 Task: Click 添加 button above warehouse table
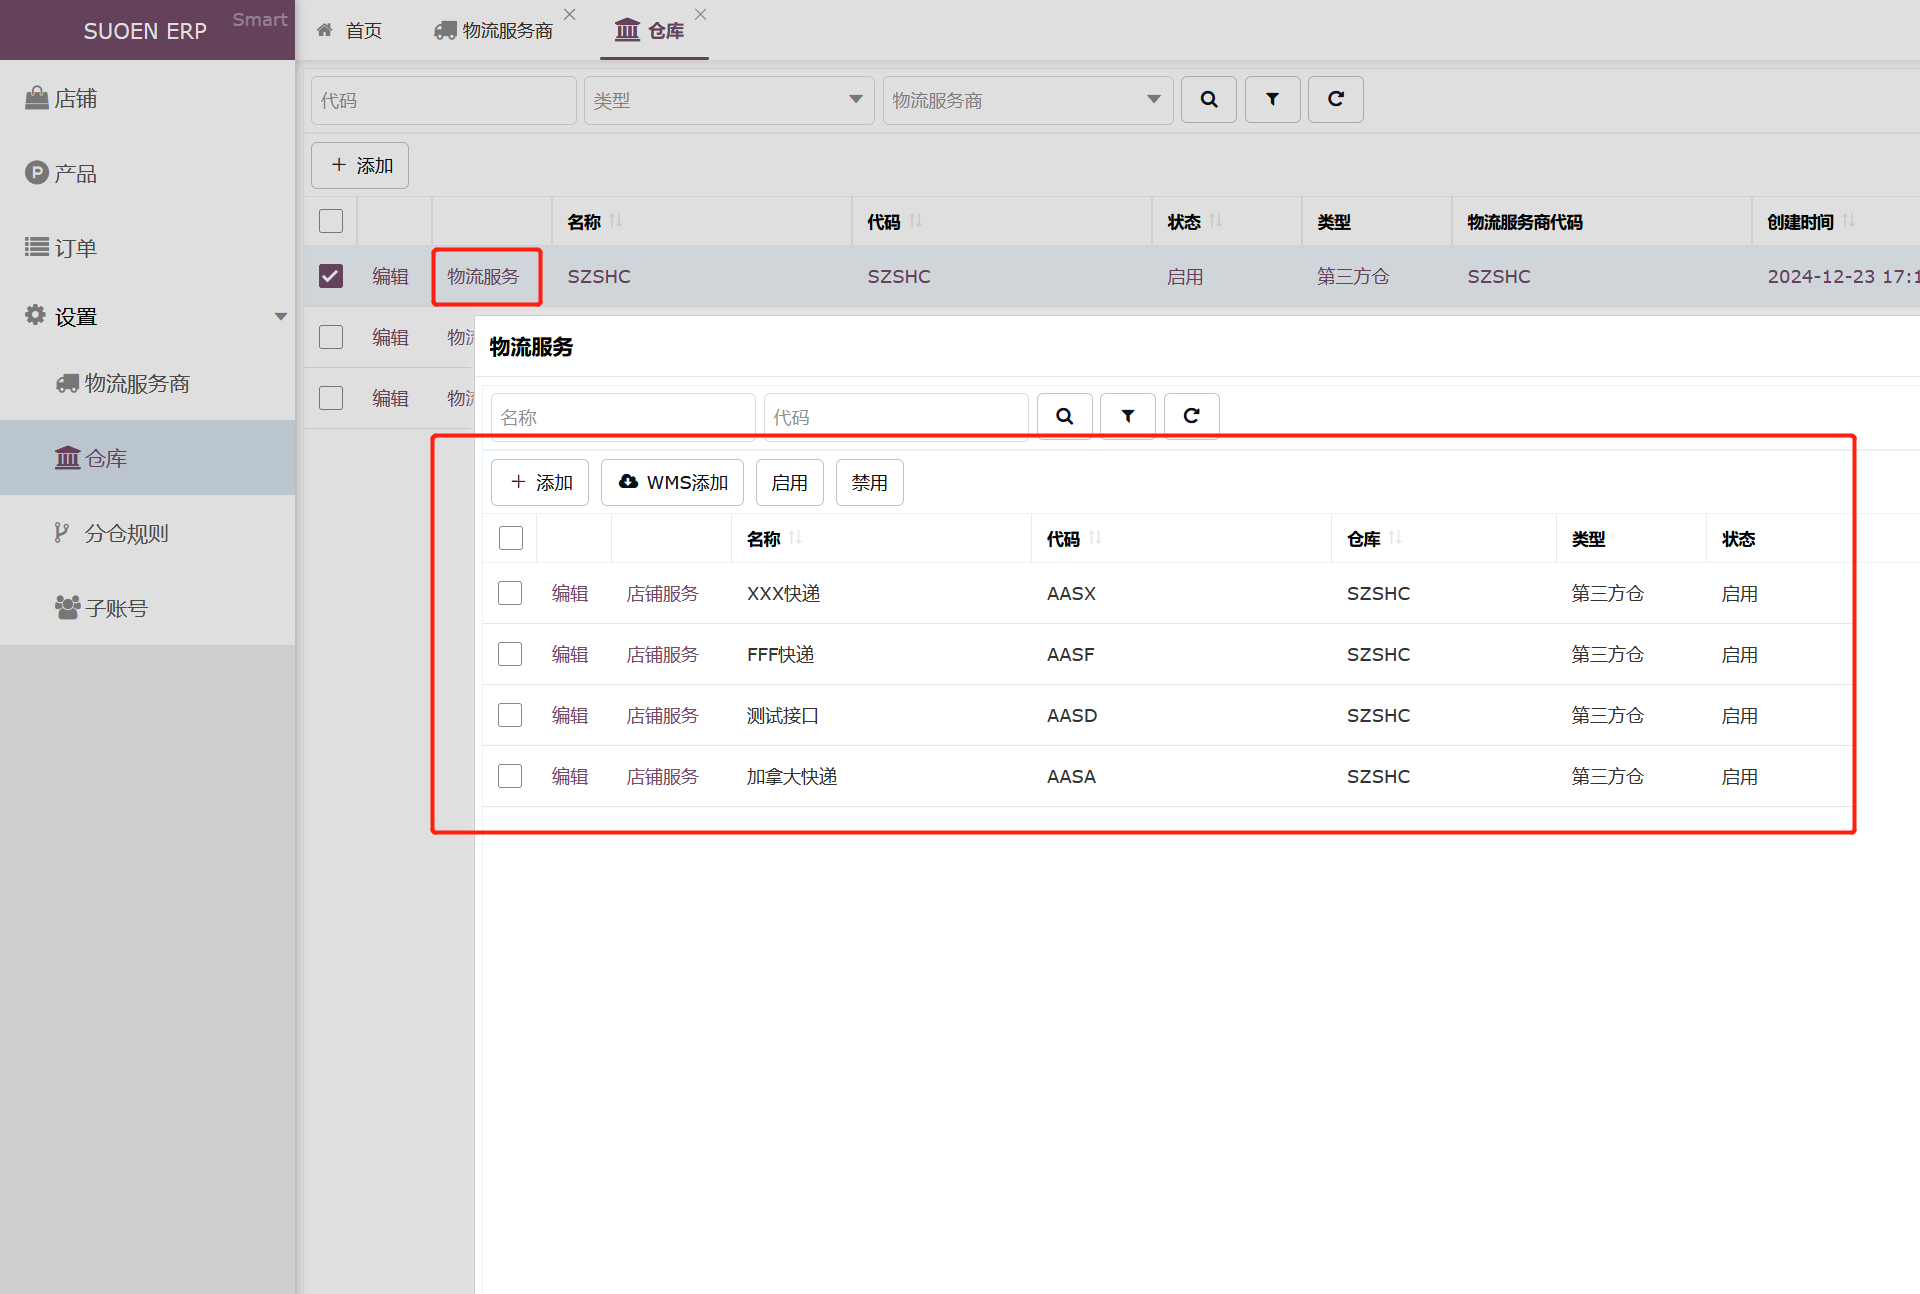(360, 165)
